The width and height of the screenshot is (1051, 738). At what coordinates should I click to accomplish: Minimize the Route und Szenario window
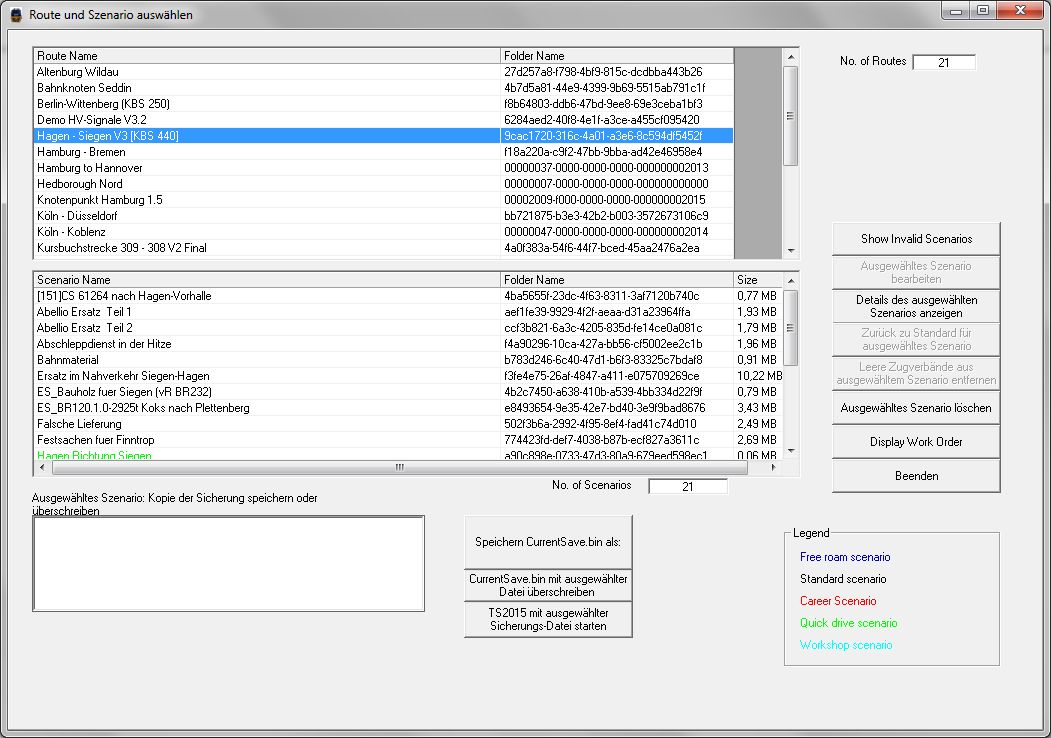tap(956, 11)
